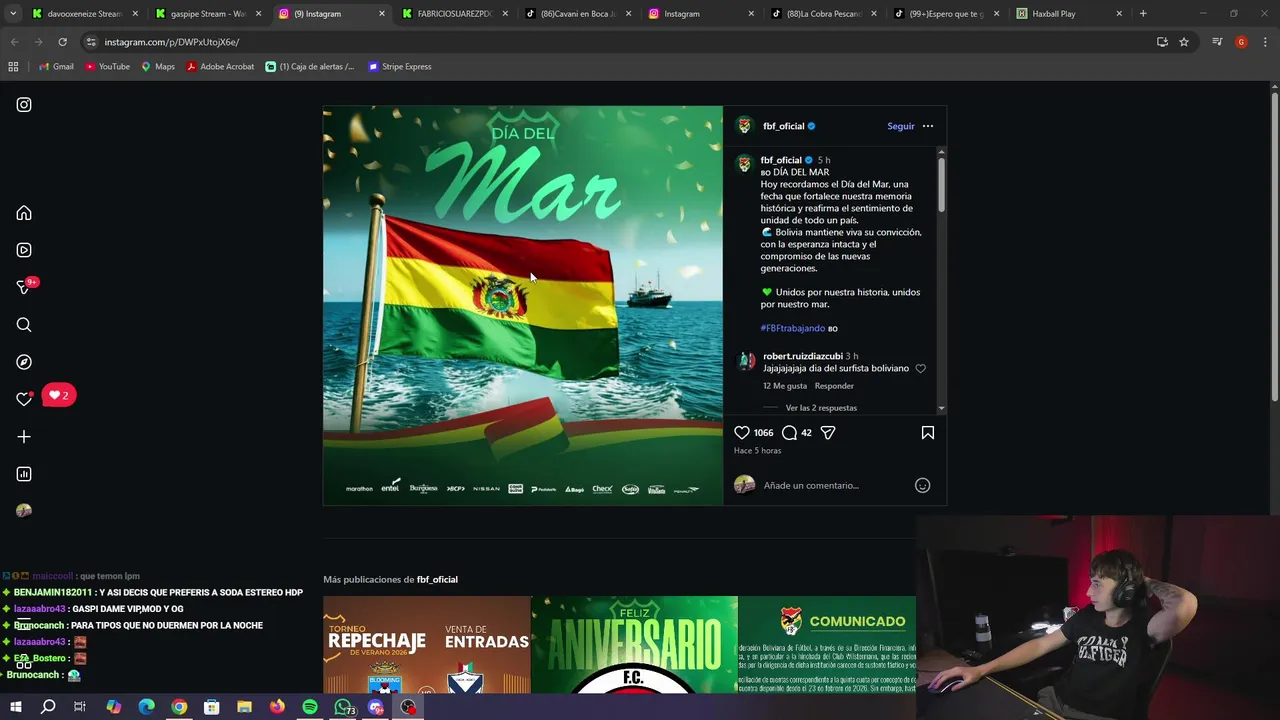Switch to the davooxeneize Stream tab
1280x720 pixels.
tap(85, 14)
